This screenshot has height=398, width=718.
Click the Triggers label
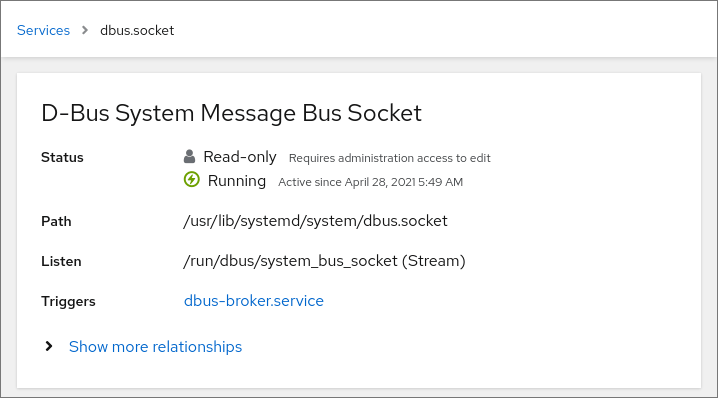tap(68, 301)
